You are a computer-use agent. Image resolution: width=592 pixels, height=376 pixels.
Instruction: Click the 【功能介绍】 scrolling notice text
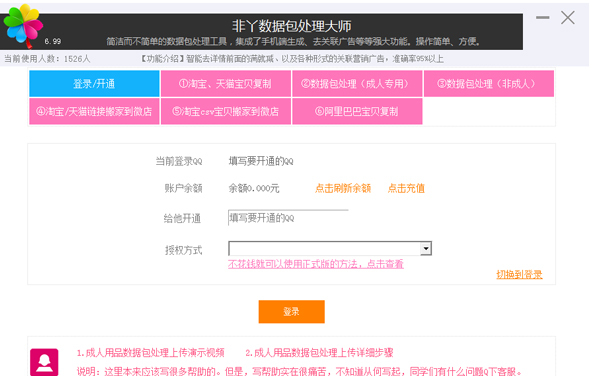[x=292, y=59]
